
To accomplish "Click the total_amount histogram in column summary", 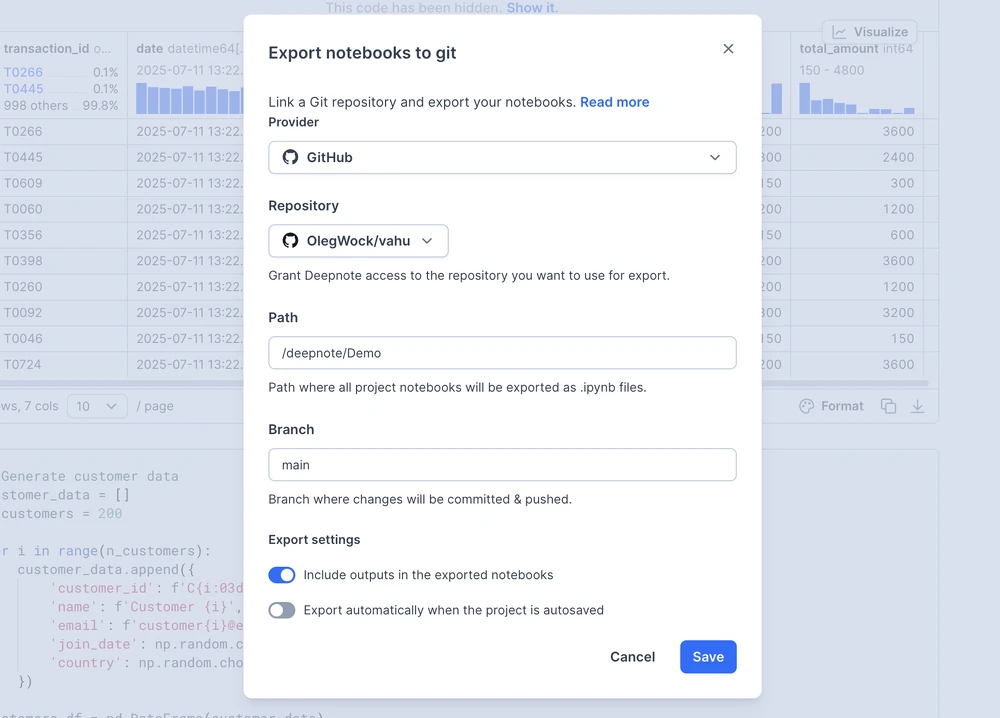I will pos(857,99).
